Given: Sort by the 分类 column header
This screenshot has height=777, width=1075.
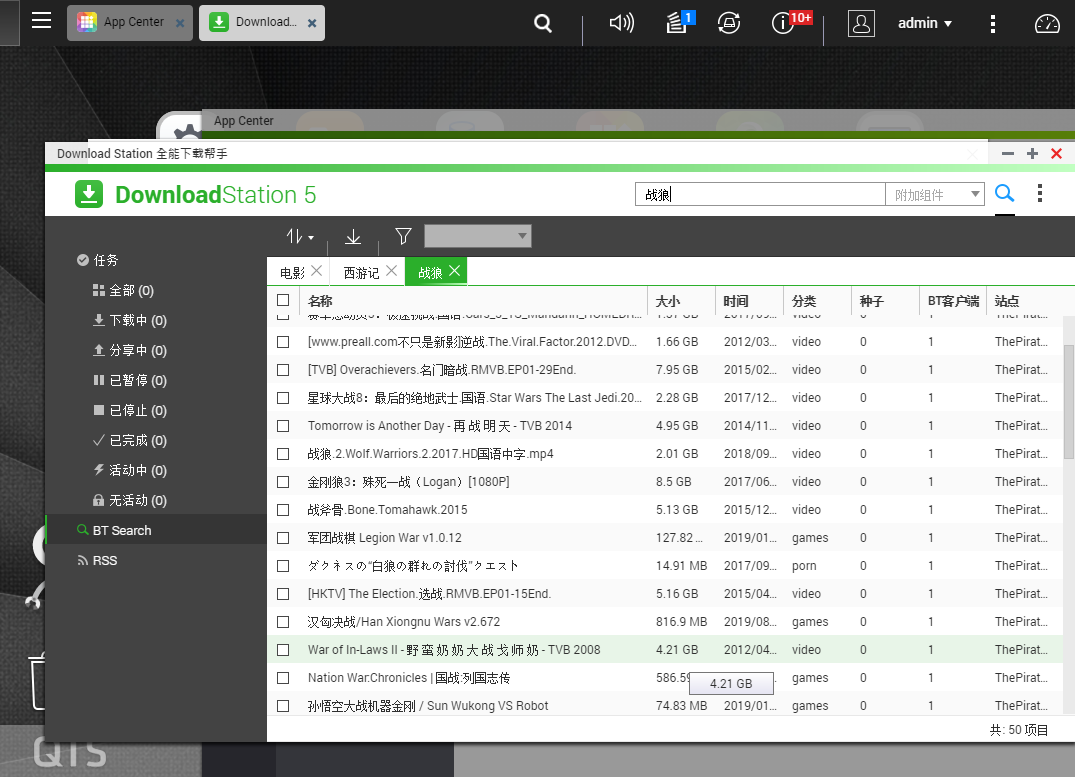Looking at the screenshot, I should point(817,300).
